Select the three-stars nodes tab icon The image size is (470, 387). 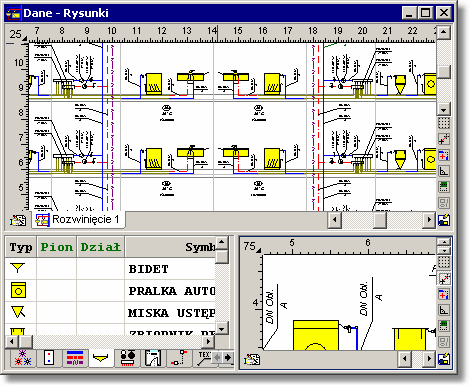23,358
